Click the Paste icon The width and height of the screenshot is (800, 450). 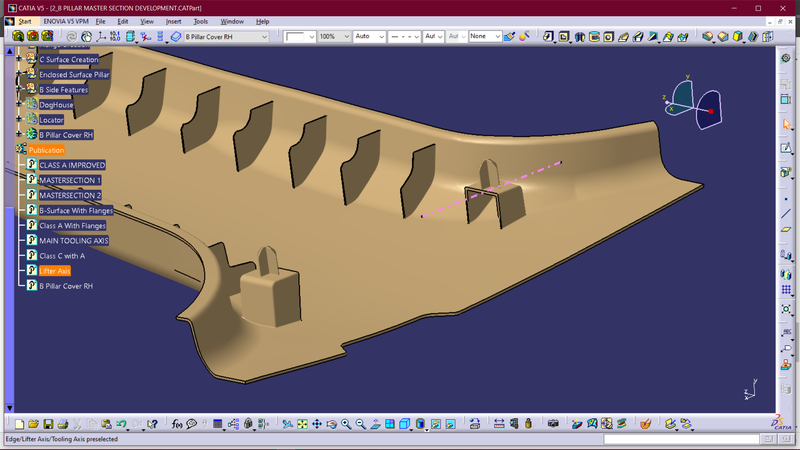click(x=106, y=424)
